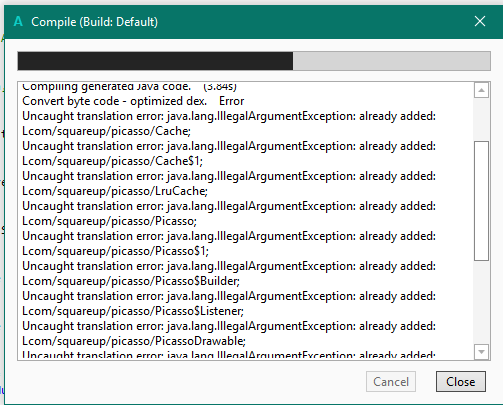Close the Compile dialog with the X
This screenshot has width=503, height=405.
click(480, 21)
